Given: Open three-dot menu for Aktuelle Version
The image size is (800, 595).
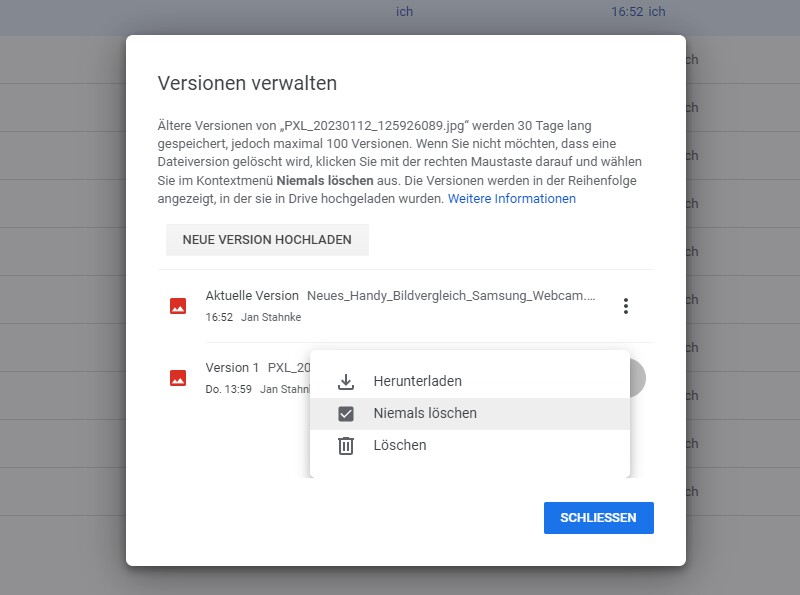Looking at the screenshot, I should point(626,306).
